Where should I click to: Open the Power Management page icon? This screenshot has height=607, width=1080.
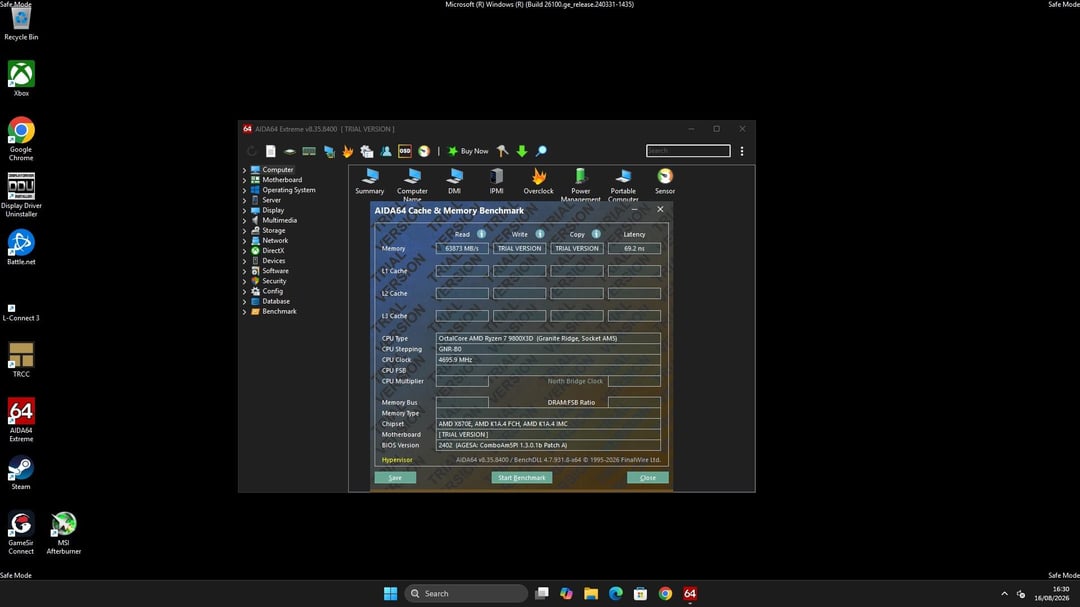coord(581,185)
